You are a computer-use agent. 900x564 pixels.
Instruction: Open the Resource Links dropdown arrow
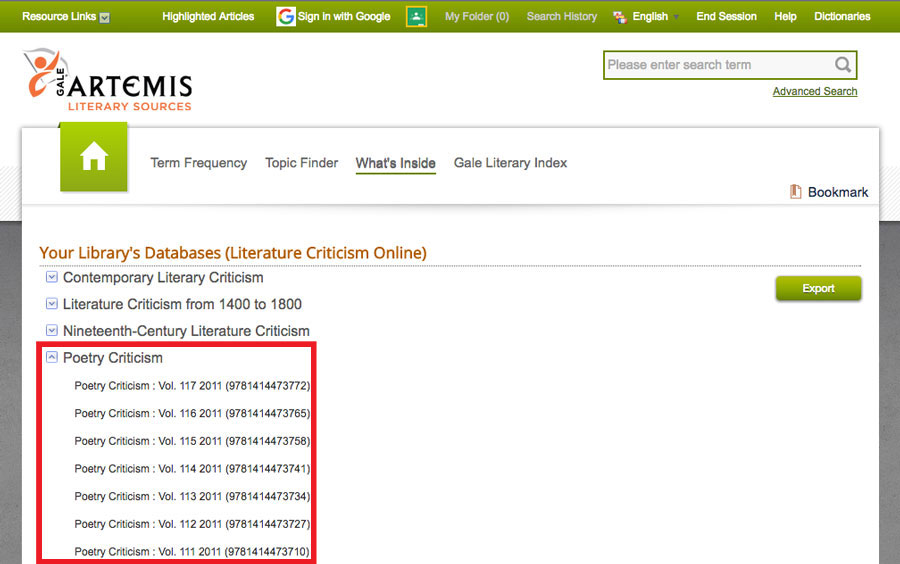(105, 17)
